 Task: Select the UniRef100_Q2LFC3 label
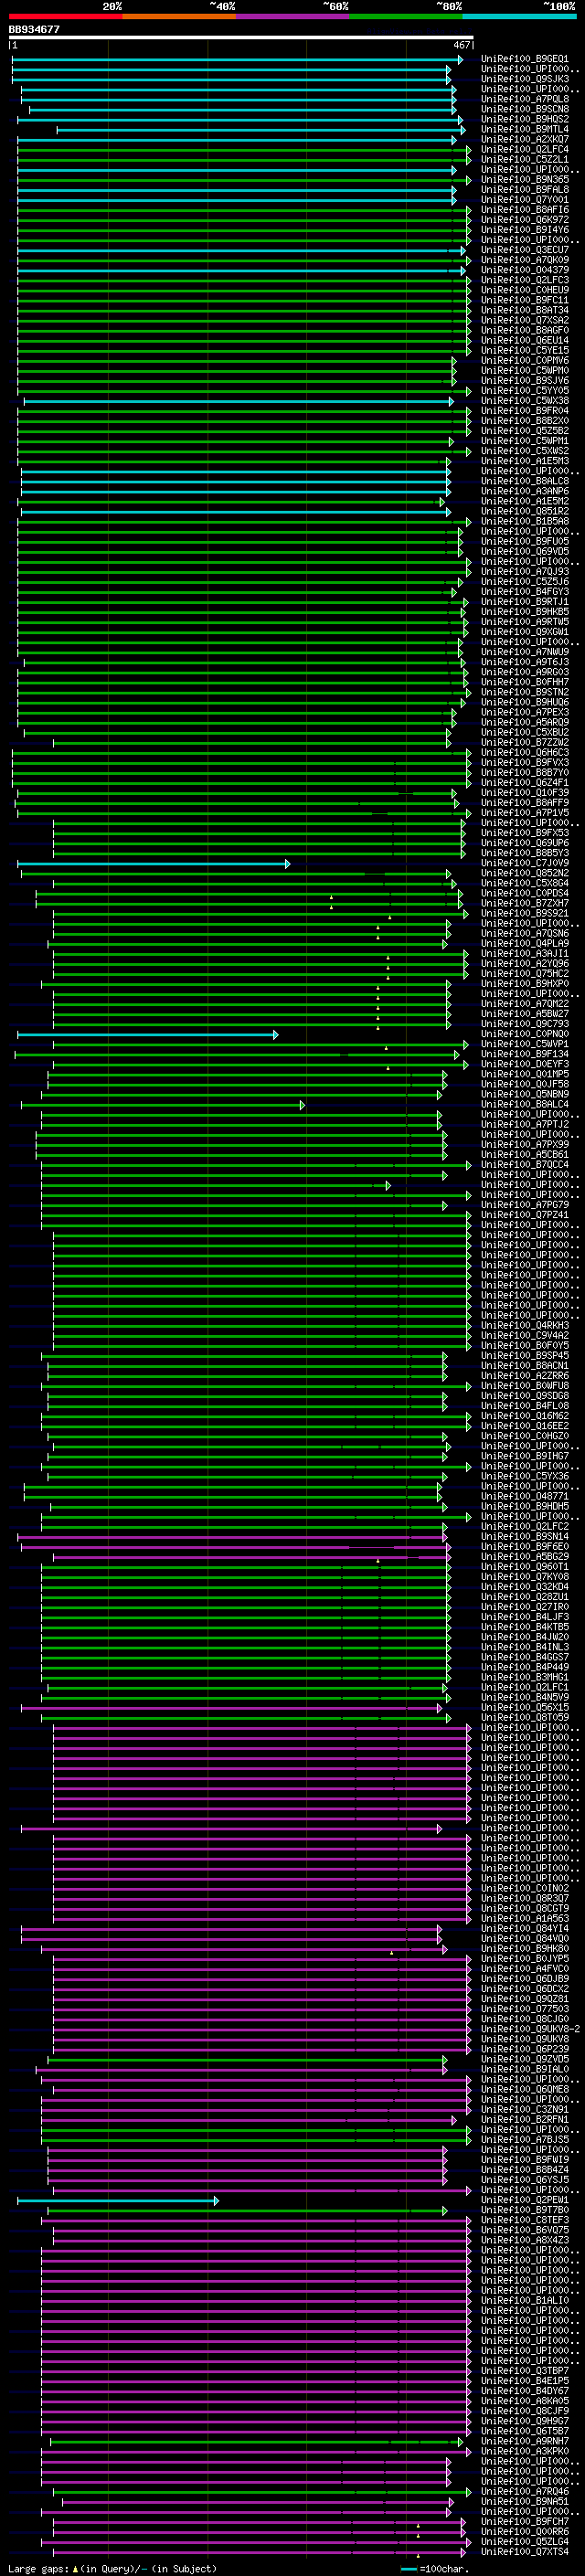[x=525, y=280]
